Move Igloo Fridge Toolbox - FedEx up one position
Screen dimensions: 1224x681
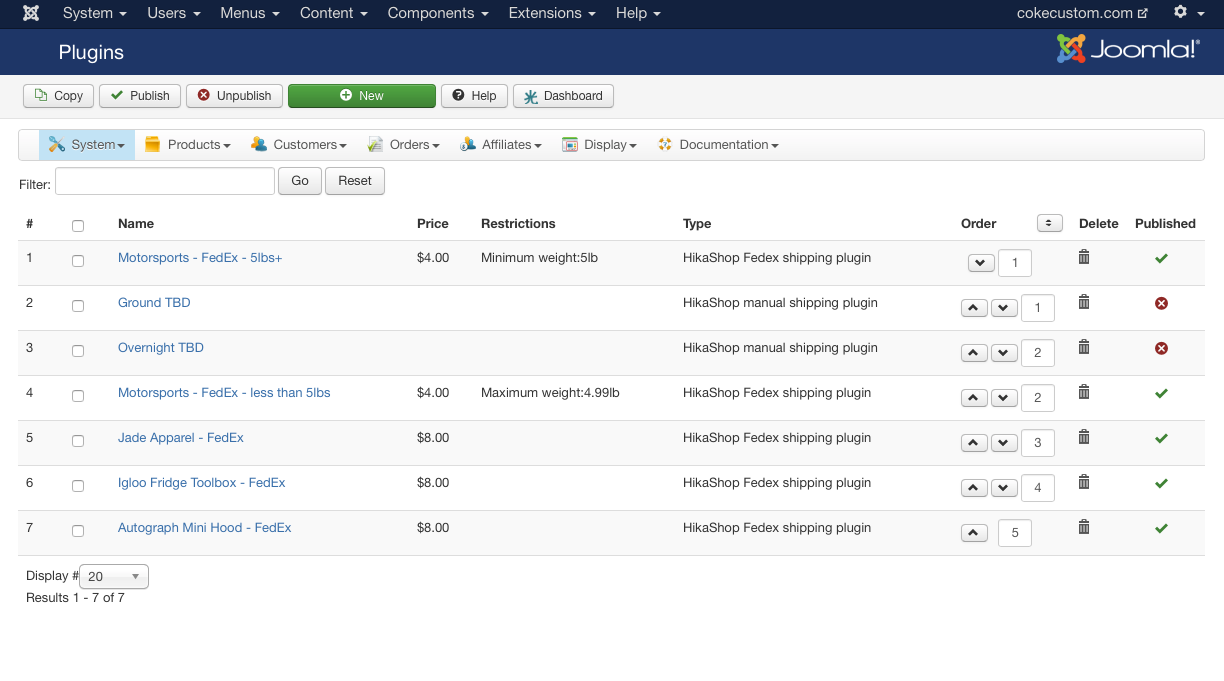click(x=974, y=488)
